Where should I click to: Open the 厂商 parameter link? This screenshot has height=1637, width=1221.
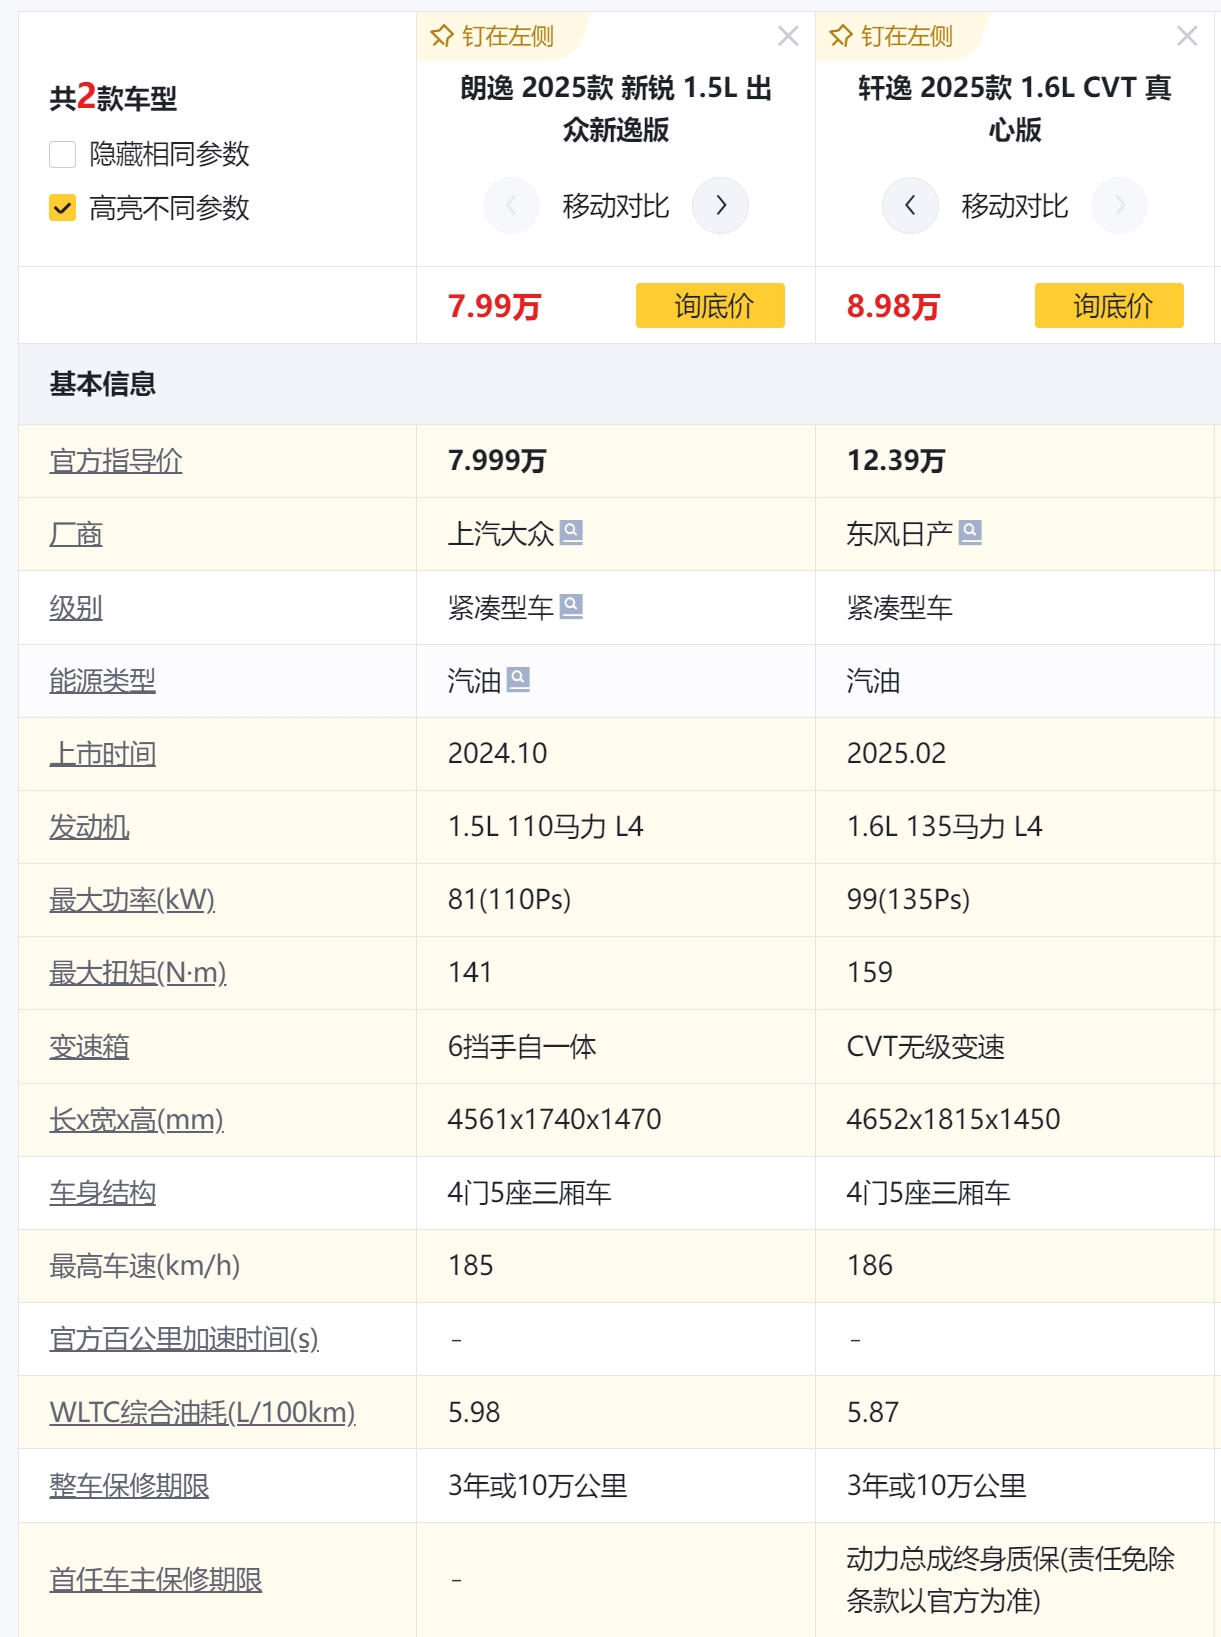click(76, 534)
